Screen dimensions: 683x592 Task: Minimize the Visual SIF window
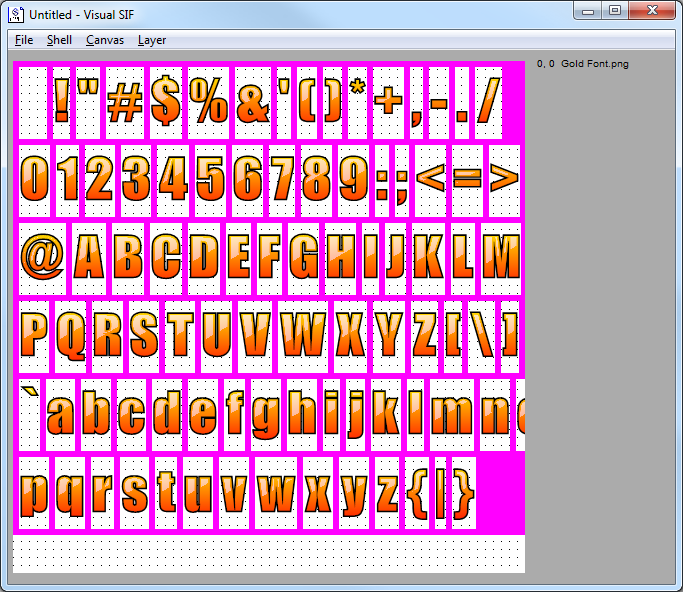point(589,11)
